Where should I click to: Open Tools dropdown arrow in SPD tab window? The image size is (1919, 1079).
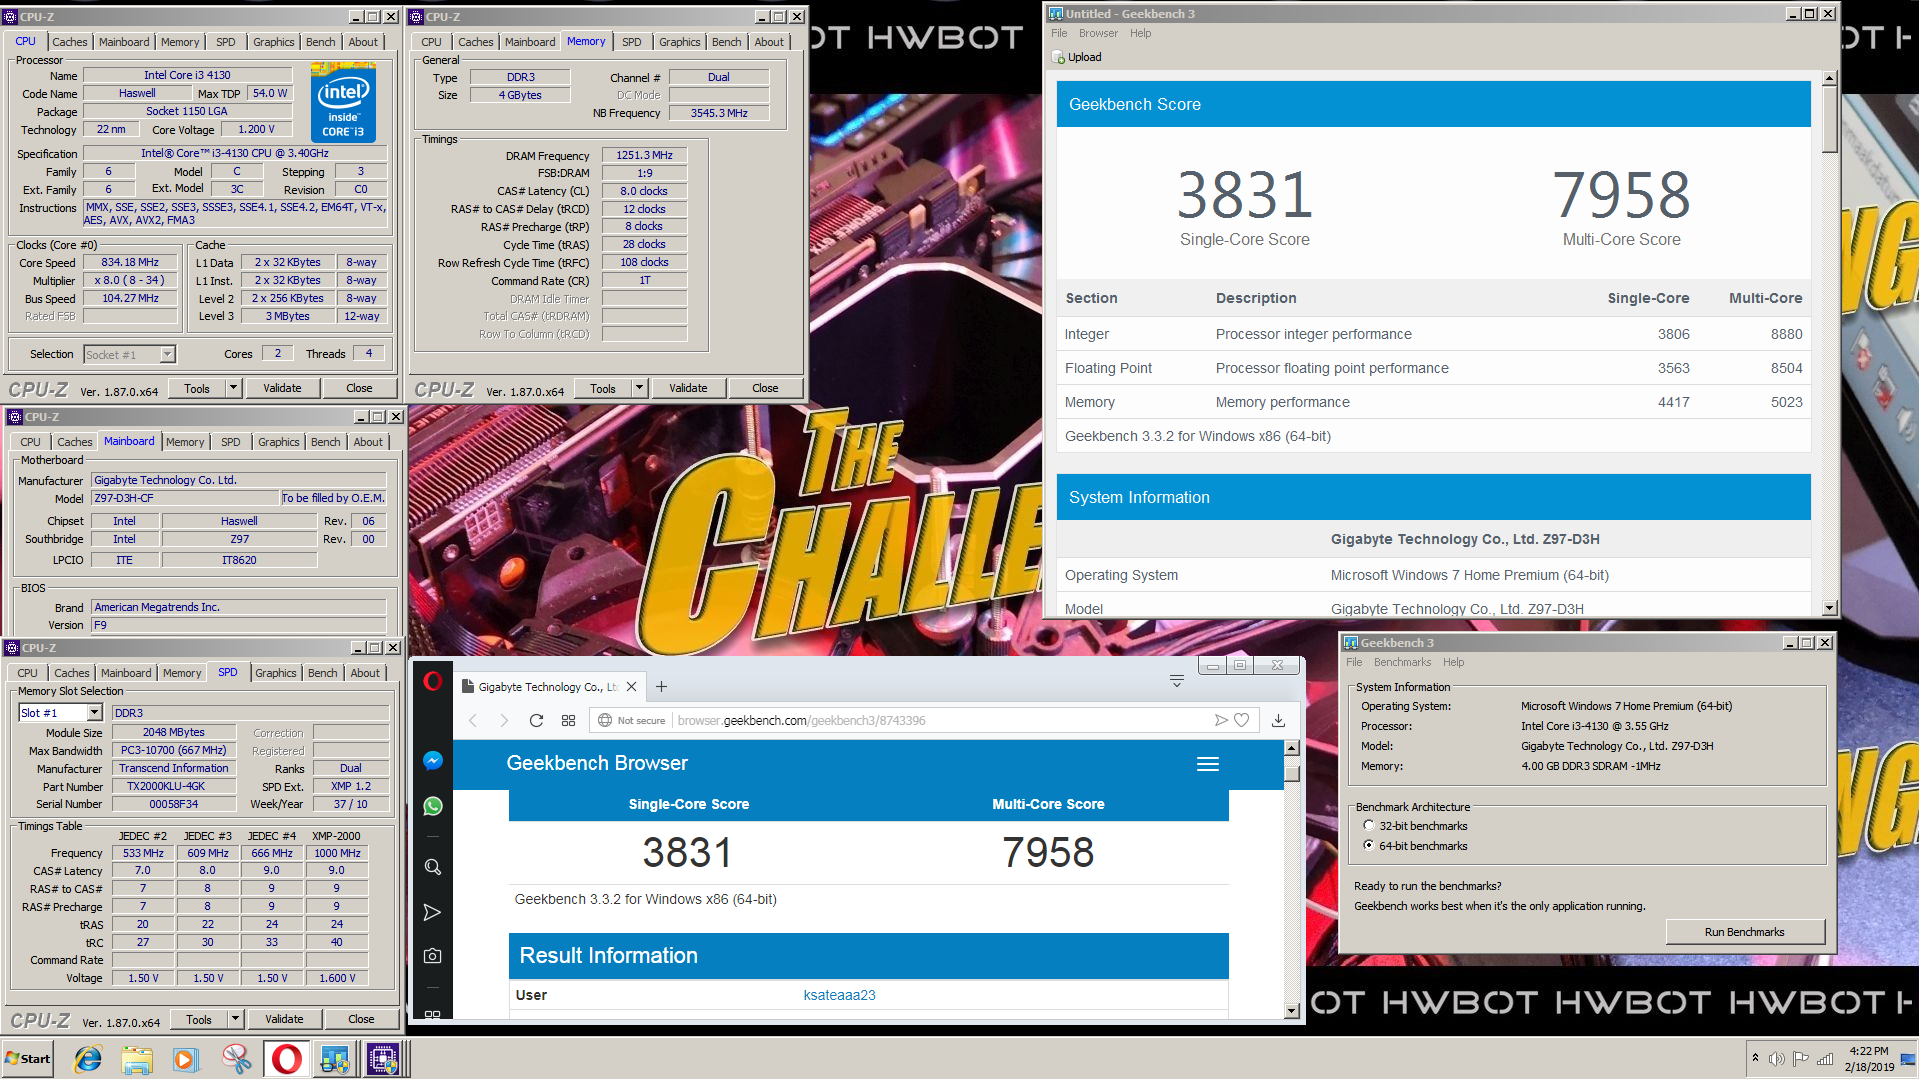[235, 1019]
